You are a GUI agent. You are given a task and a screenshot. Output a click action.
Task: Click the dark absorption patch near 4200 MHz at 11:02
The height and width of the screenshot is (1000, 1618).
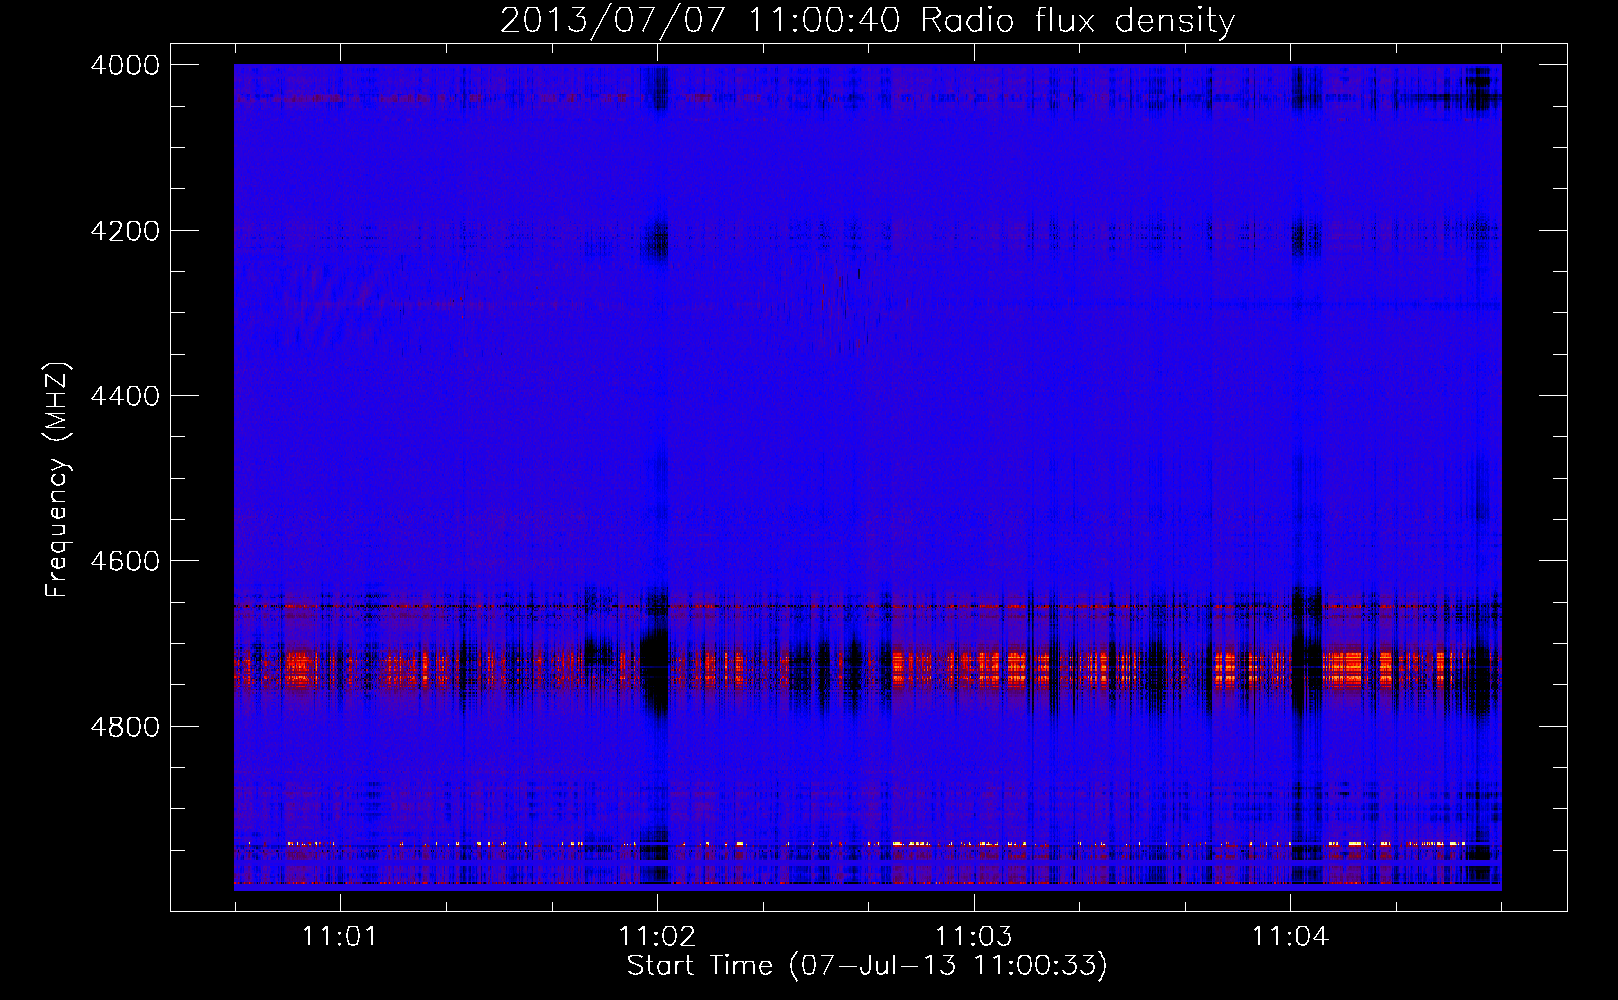(656, 240)
